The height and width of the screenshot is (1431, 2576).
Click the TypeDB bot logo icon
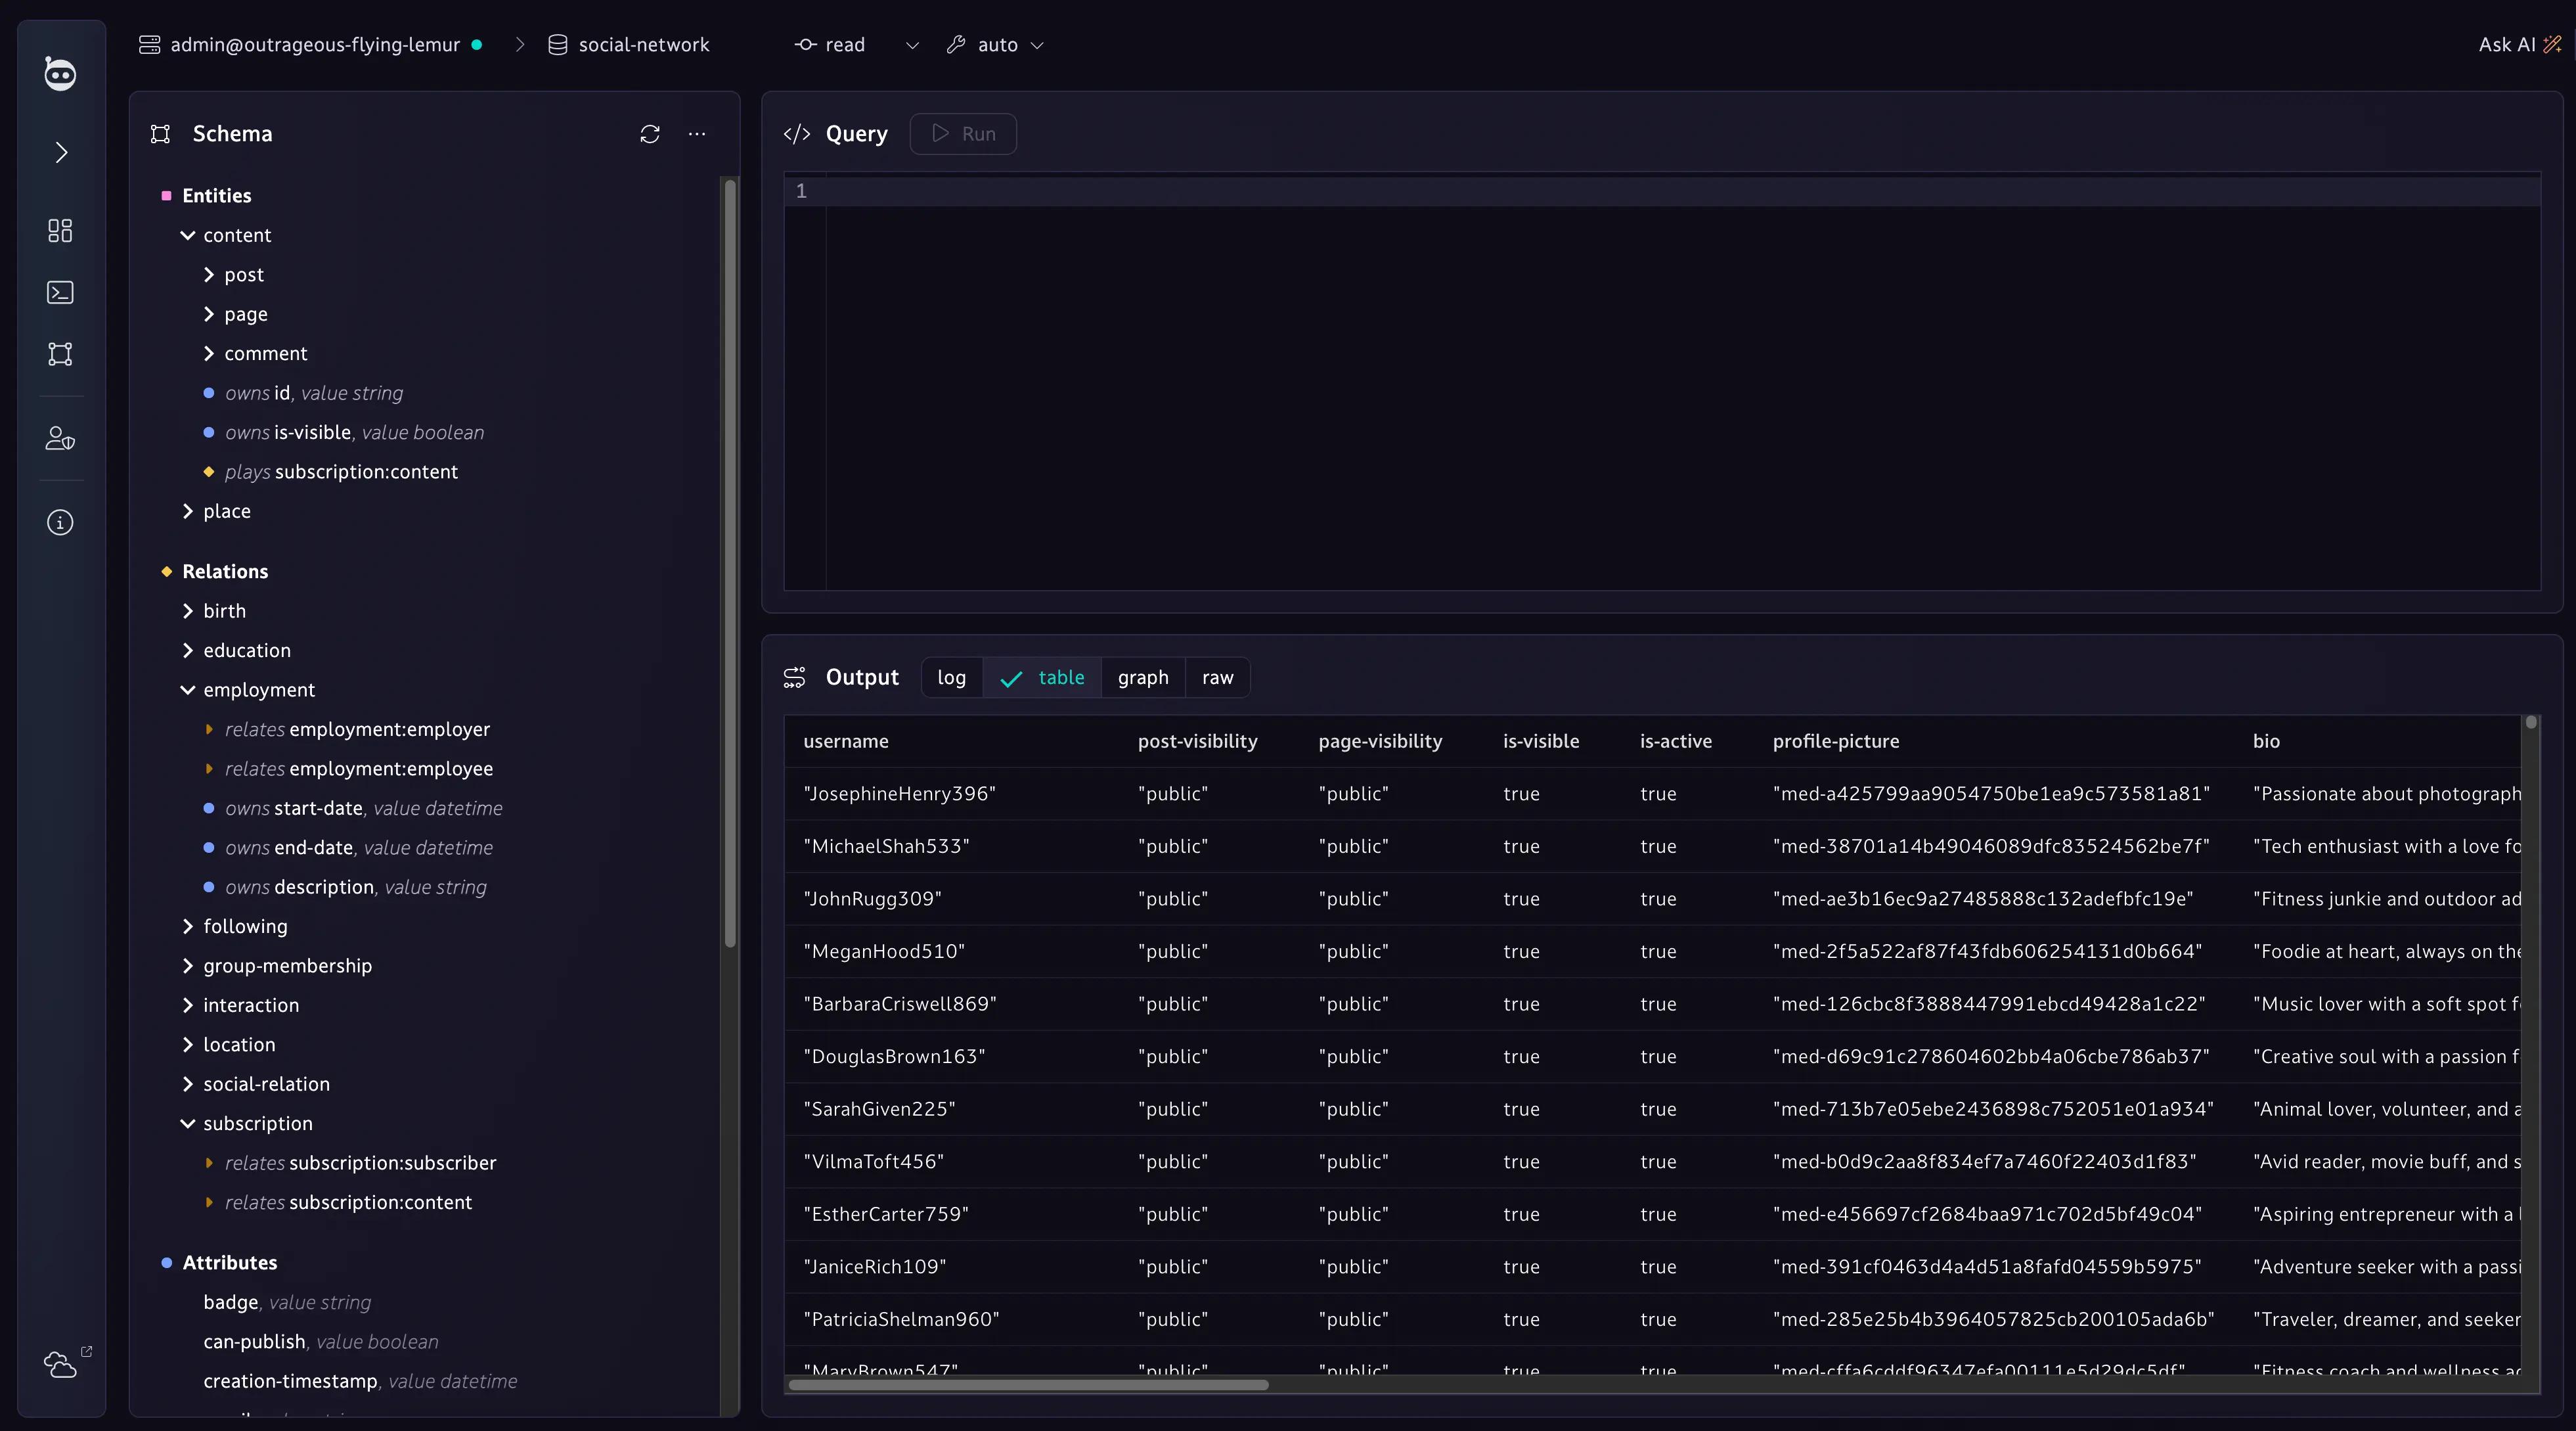[x=60, y=73]
